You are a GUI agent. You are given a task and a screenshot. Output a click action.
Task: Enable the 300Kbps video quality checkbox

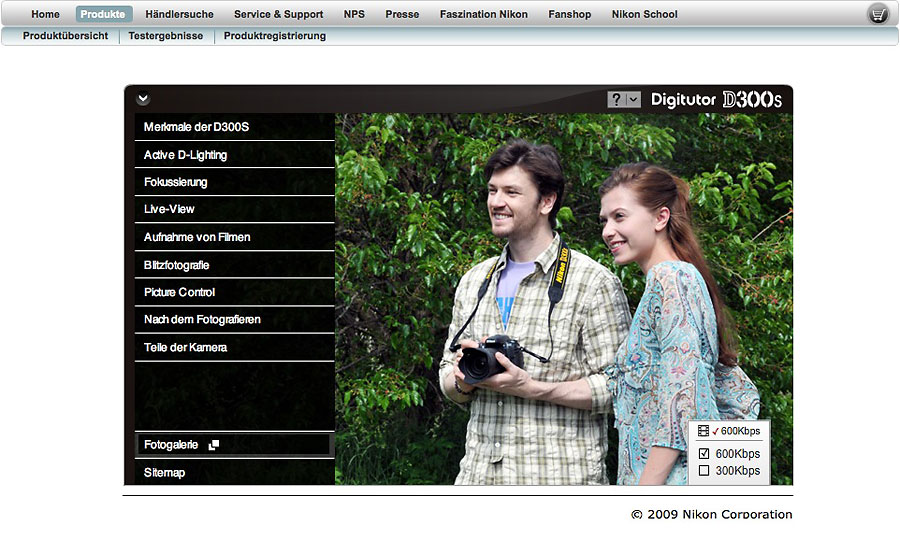click(704, 471)
